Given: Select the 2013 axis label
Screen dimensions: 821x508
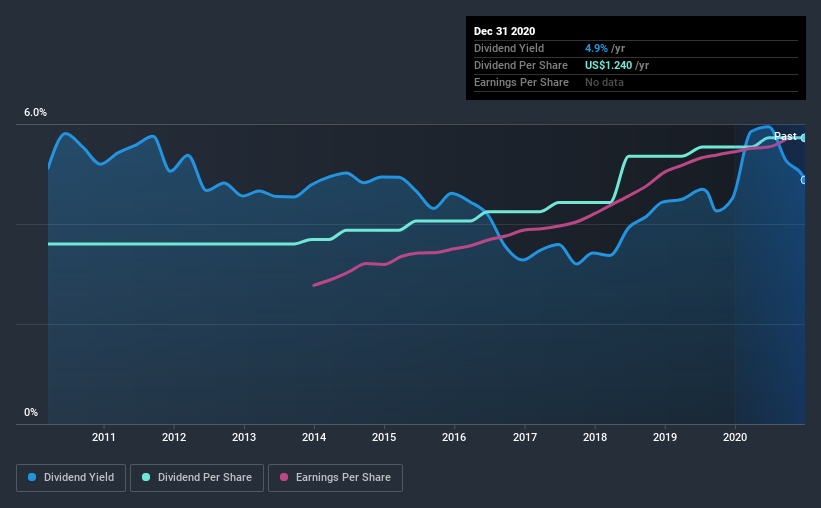Looking at the screenshot, I should pyautogui.click(x=244, y=437).
